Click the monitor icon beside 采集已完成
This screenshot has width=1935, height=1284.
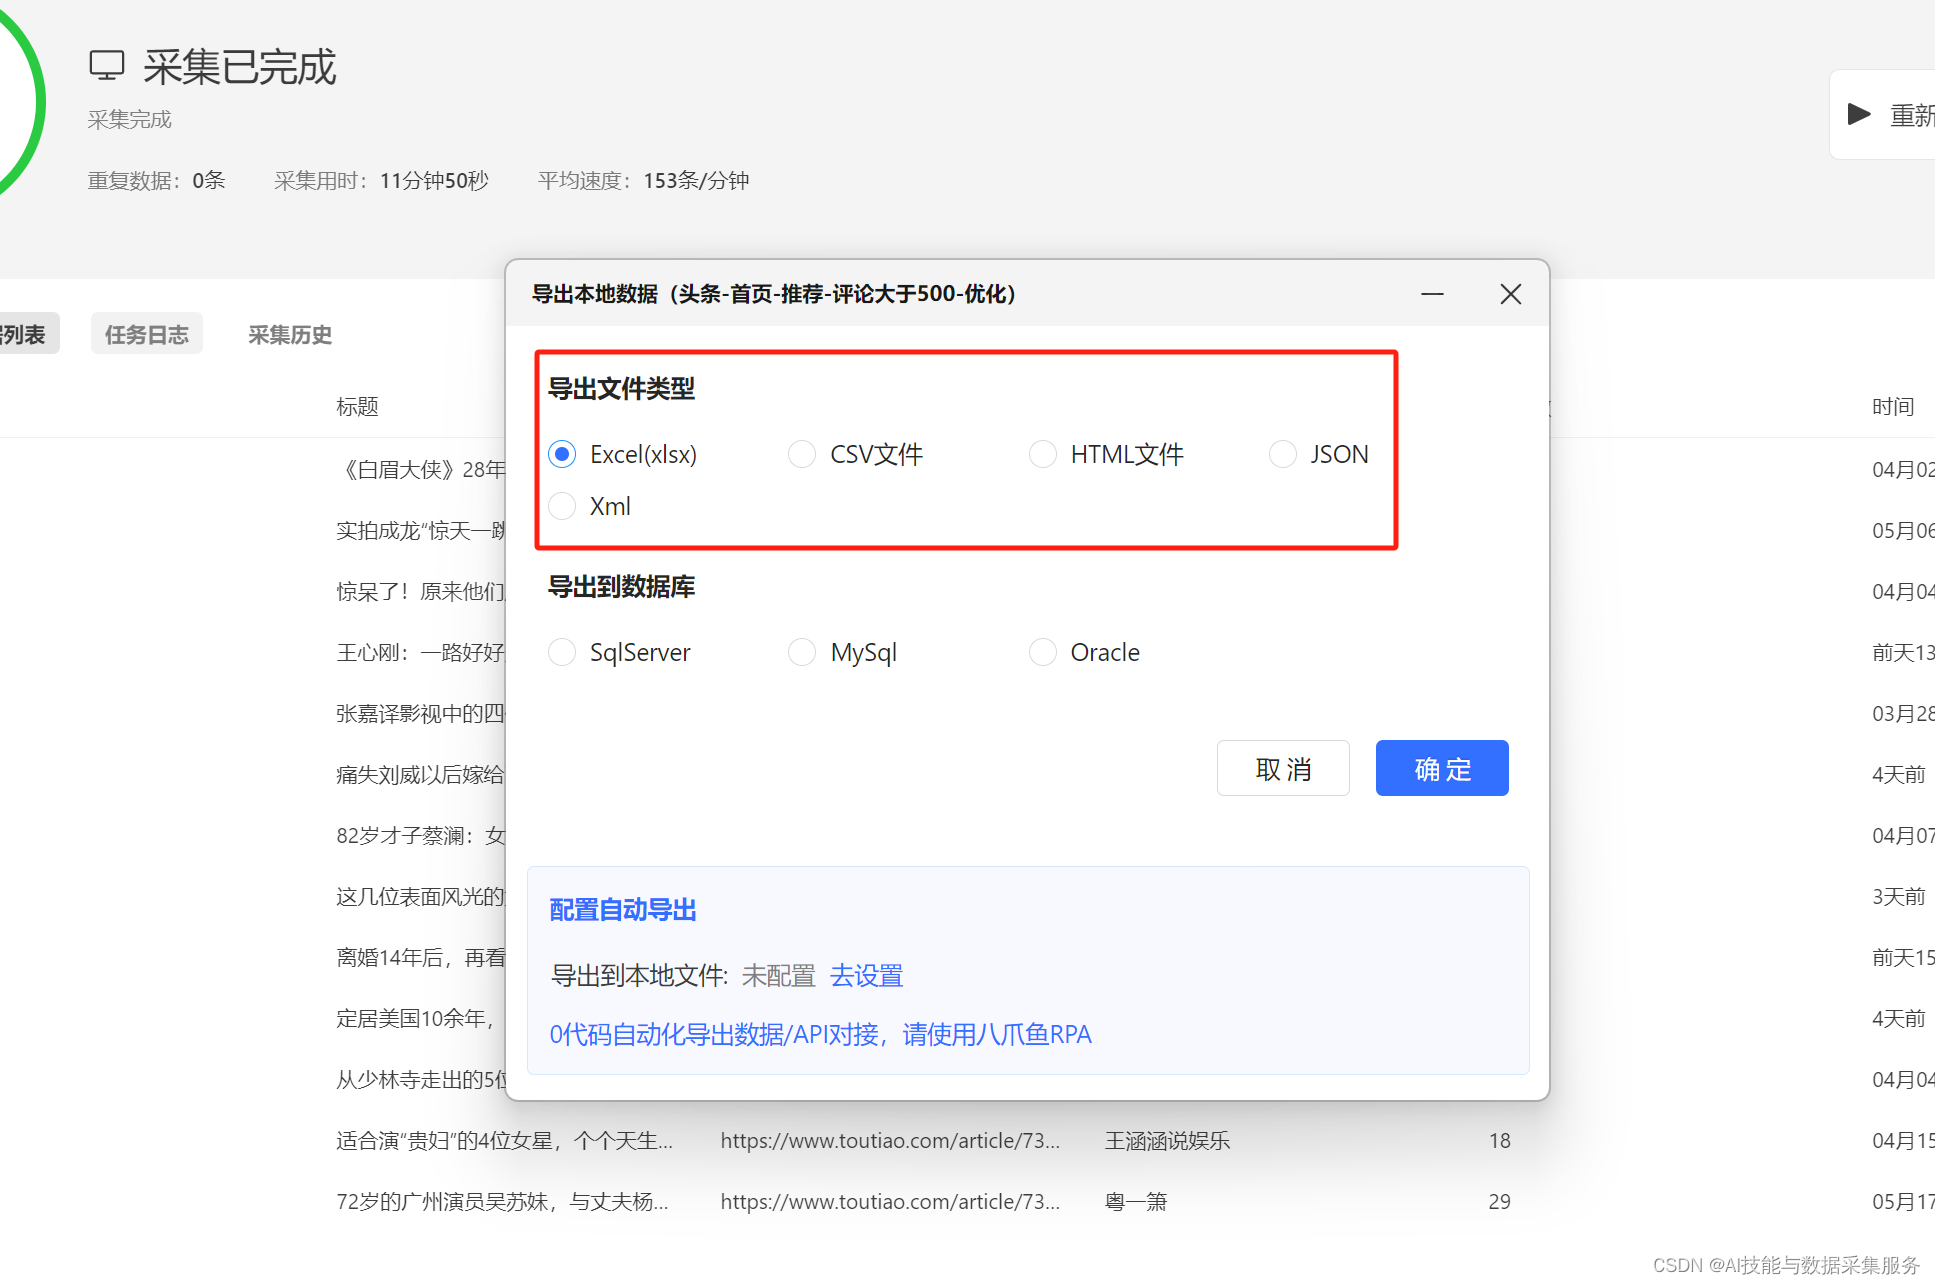click(x=107, y=66)
